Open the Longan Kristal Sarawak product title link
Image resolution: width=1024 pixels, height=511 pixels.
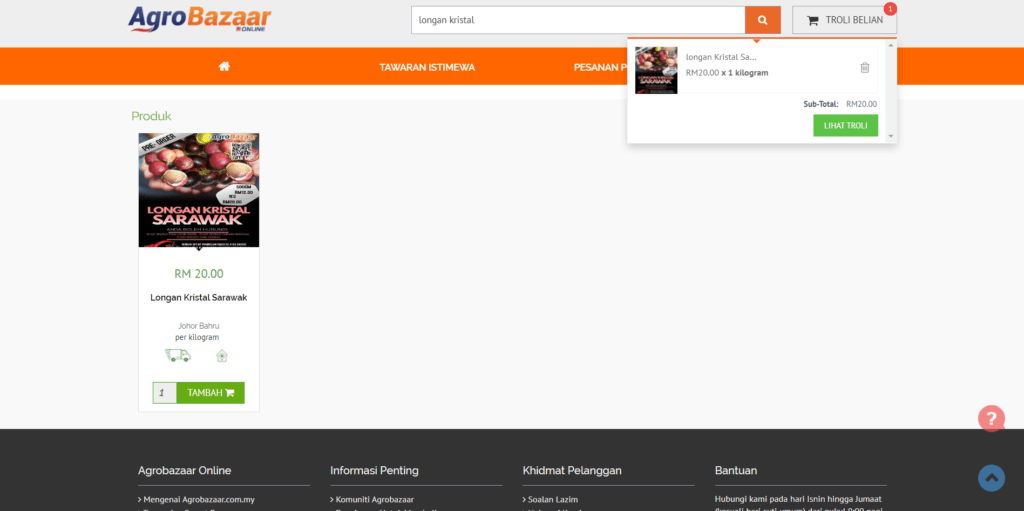198,297
